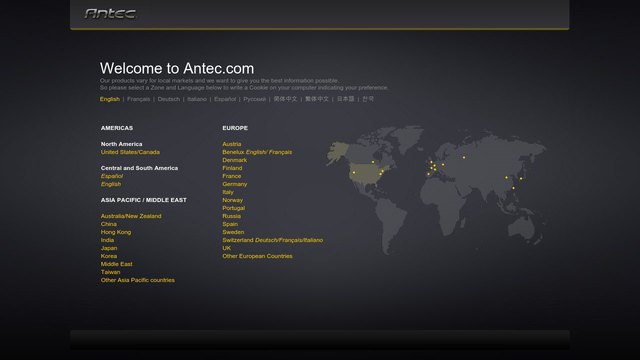Viewport: 640px width, 360px height.
Task: Click the Antec logo
Action: click(x=110, y=14)
